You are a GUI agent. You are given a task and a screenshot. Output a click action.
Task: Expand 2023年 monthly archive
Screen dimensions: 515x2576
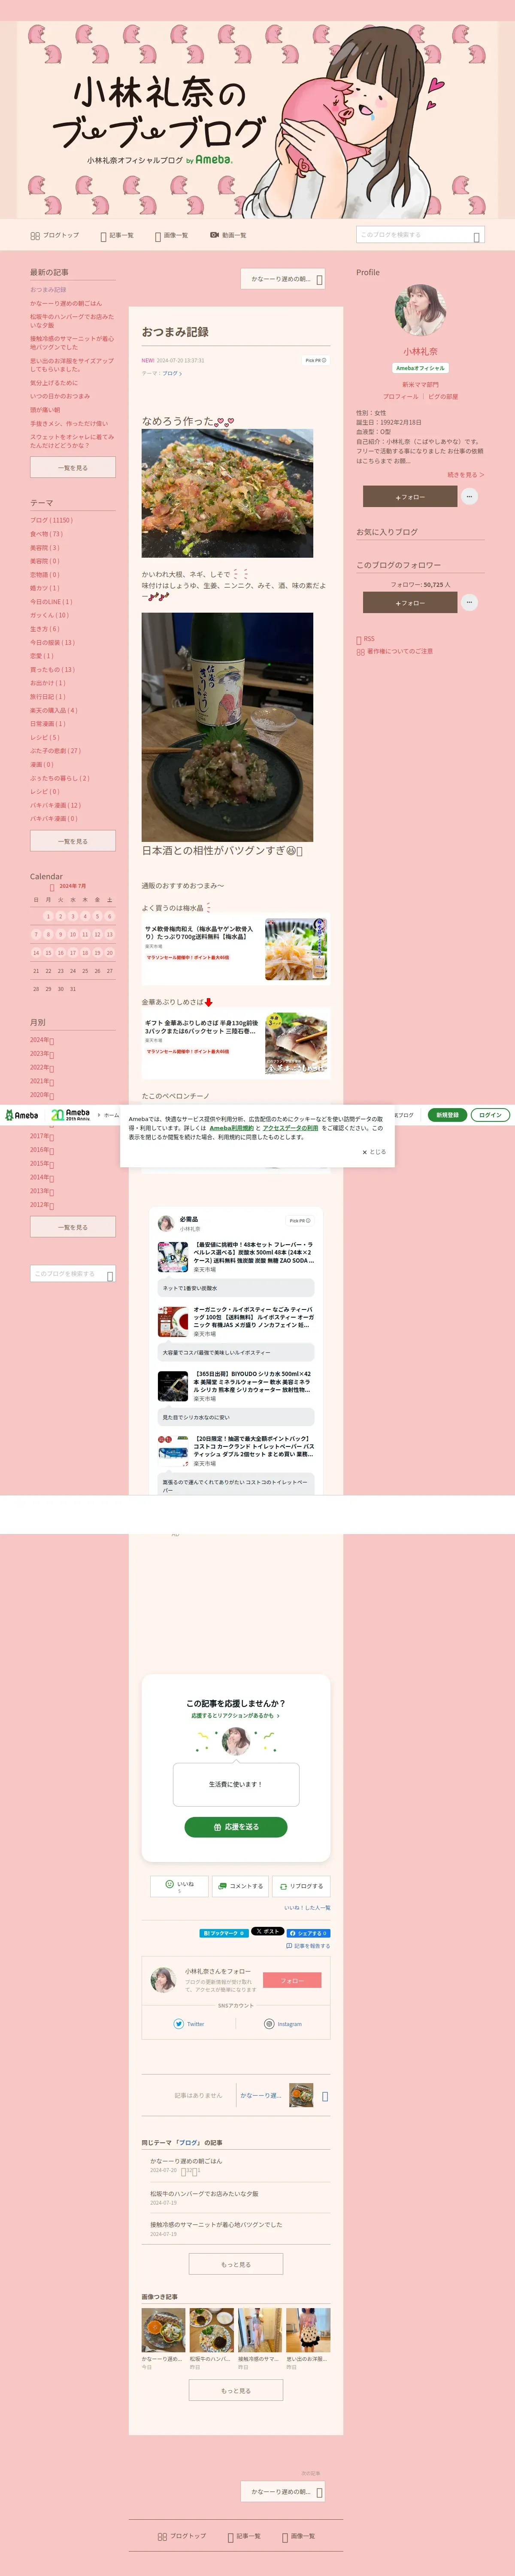coord(42,1054)
